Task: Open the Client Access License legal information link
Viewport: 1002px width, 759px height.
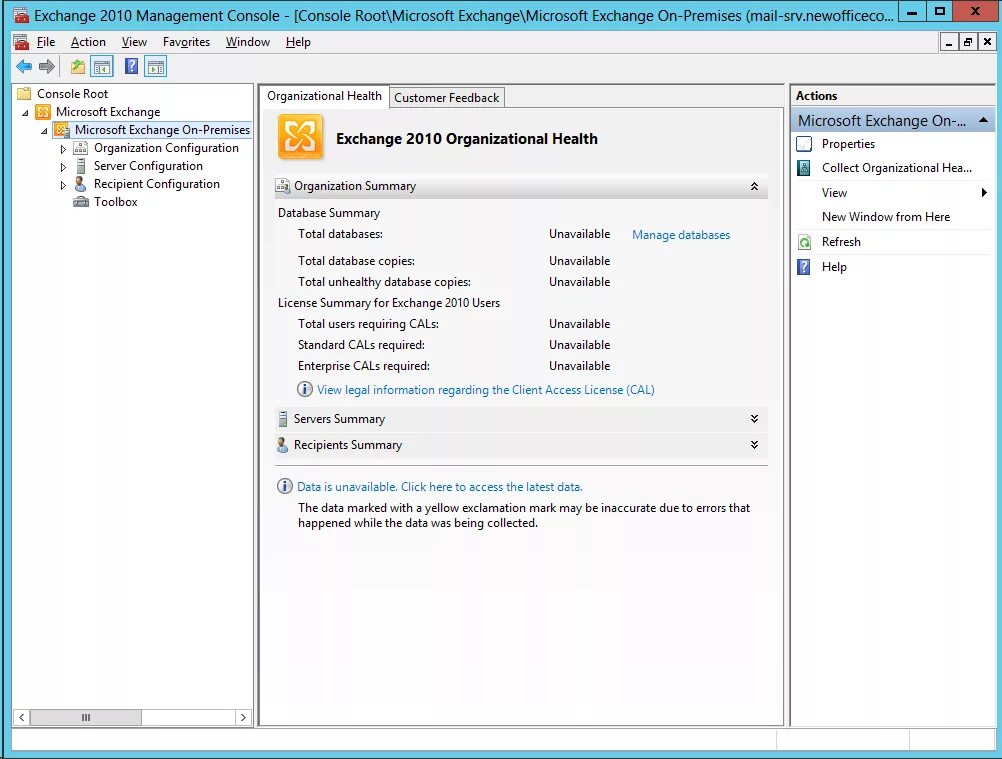Action: coord(486,390)
